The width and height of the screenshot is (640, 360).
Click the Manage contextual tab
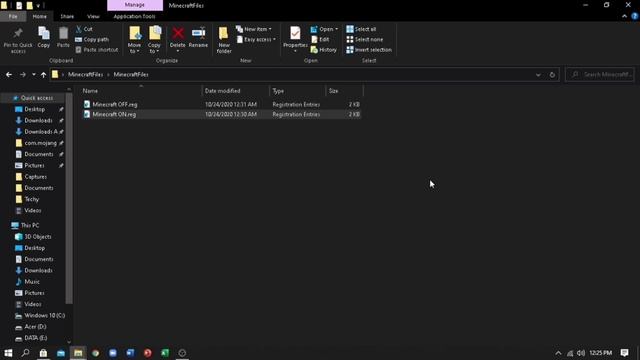[x=135, y=5]
